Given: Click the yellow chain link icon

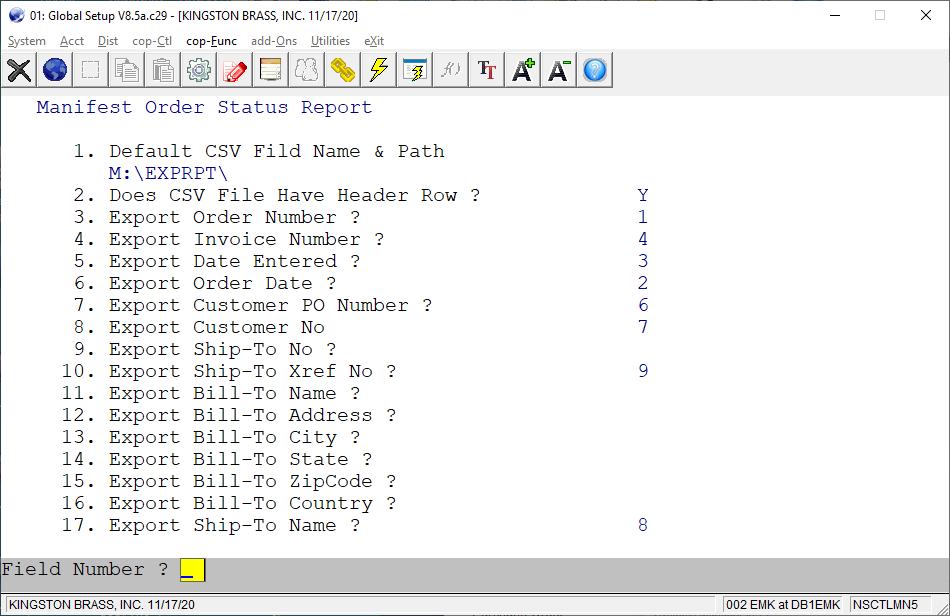Looking at the screenshot, I should pos(343,70).
